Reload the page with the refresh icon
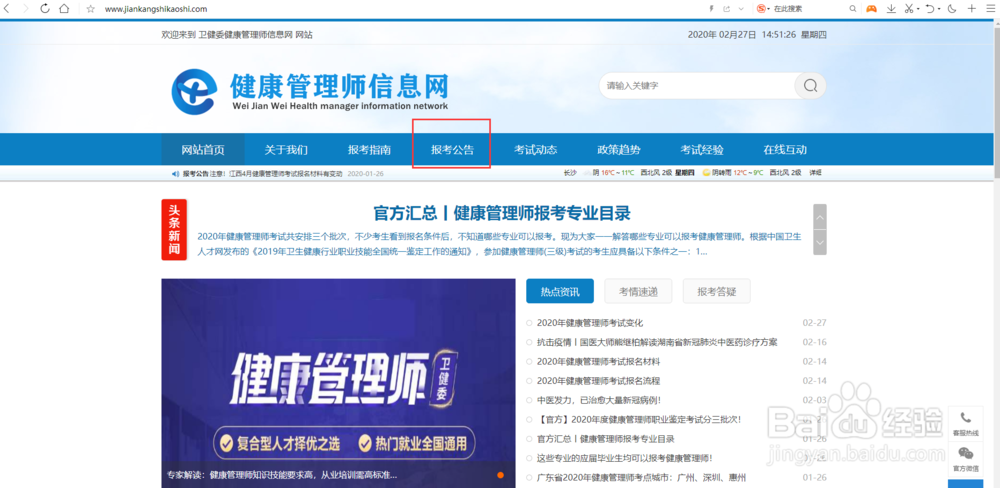Image resolution: width=1000 pixels, height=488 pixels. click(45, 9)
